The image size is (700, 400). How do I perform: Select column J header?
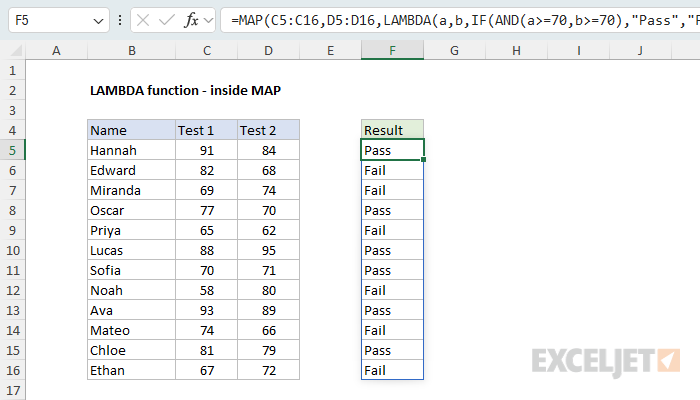640,50
